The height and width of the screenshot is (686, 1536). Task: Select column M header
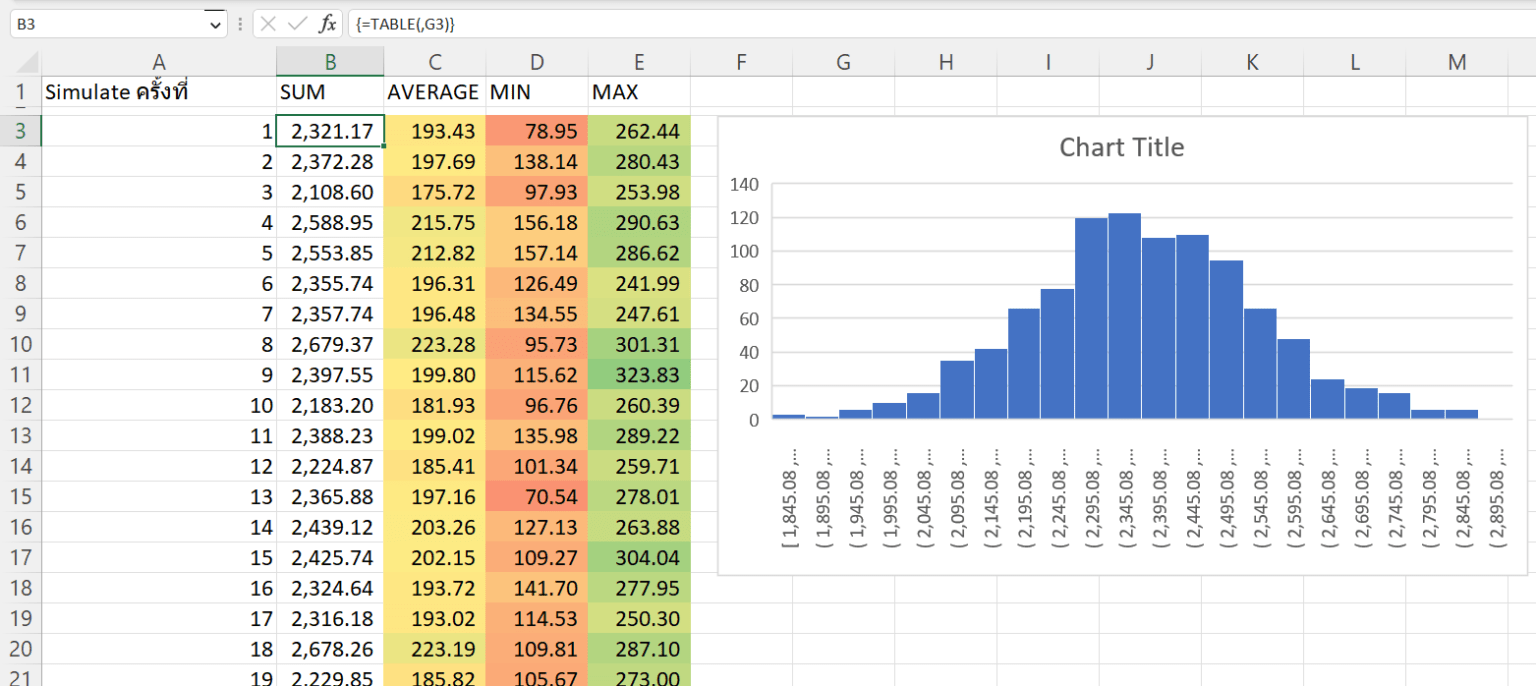(x=1456, y=61)
